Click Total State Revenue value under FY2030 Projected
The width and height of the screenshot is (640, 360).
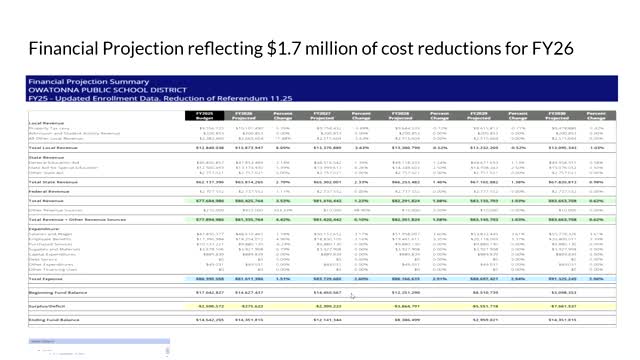point(562,182)
